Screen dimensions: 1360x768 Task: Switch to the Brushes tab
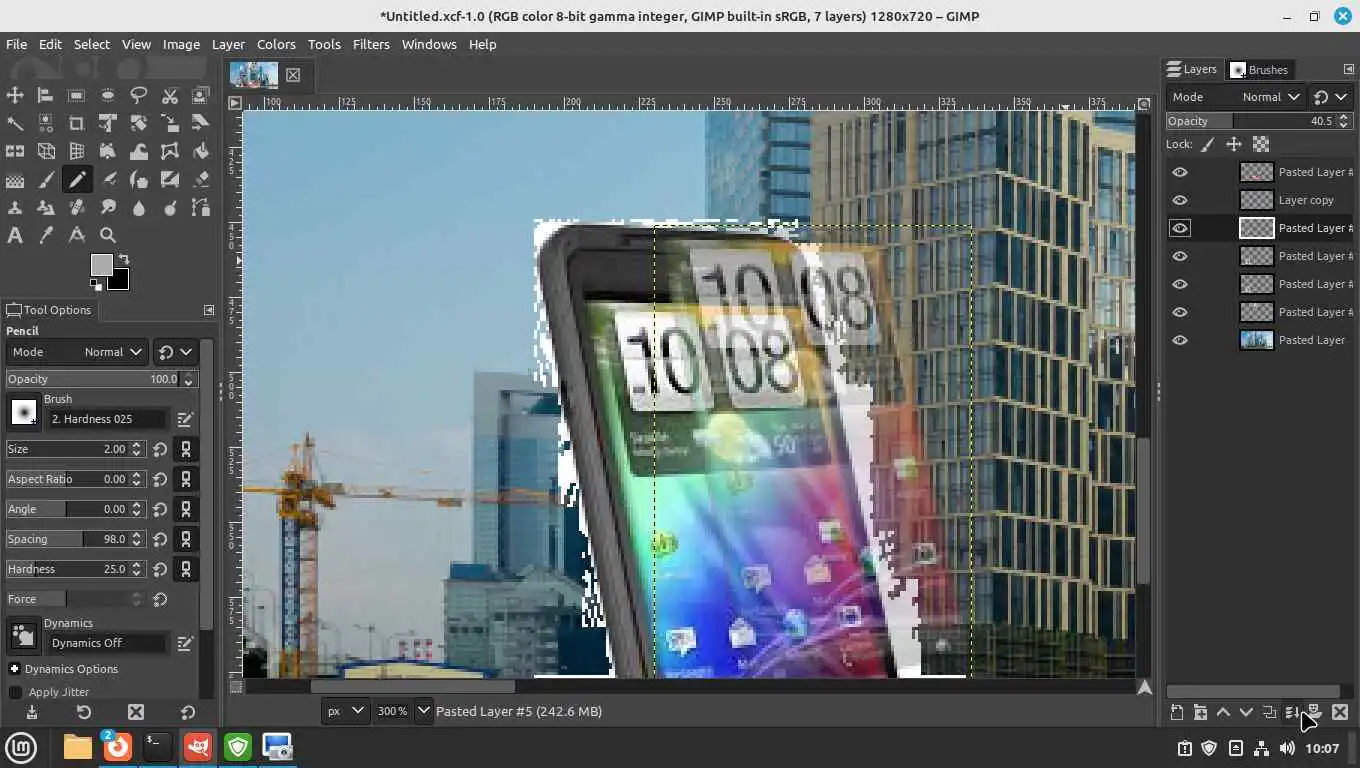point(1259,69)
